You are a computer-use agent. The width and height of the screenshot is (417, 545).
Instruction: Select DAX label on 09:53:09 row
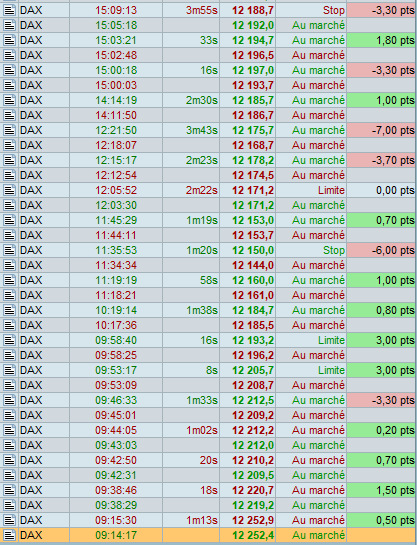[x=31, y=385]
